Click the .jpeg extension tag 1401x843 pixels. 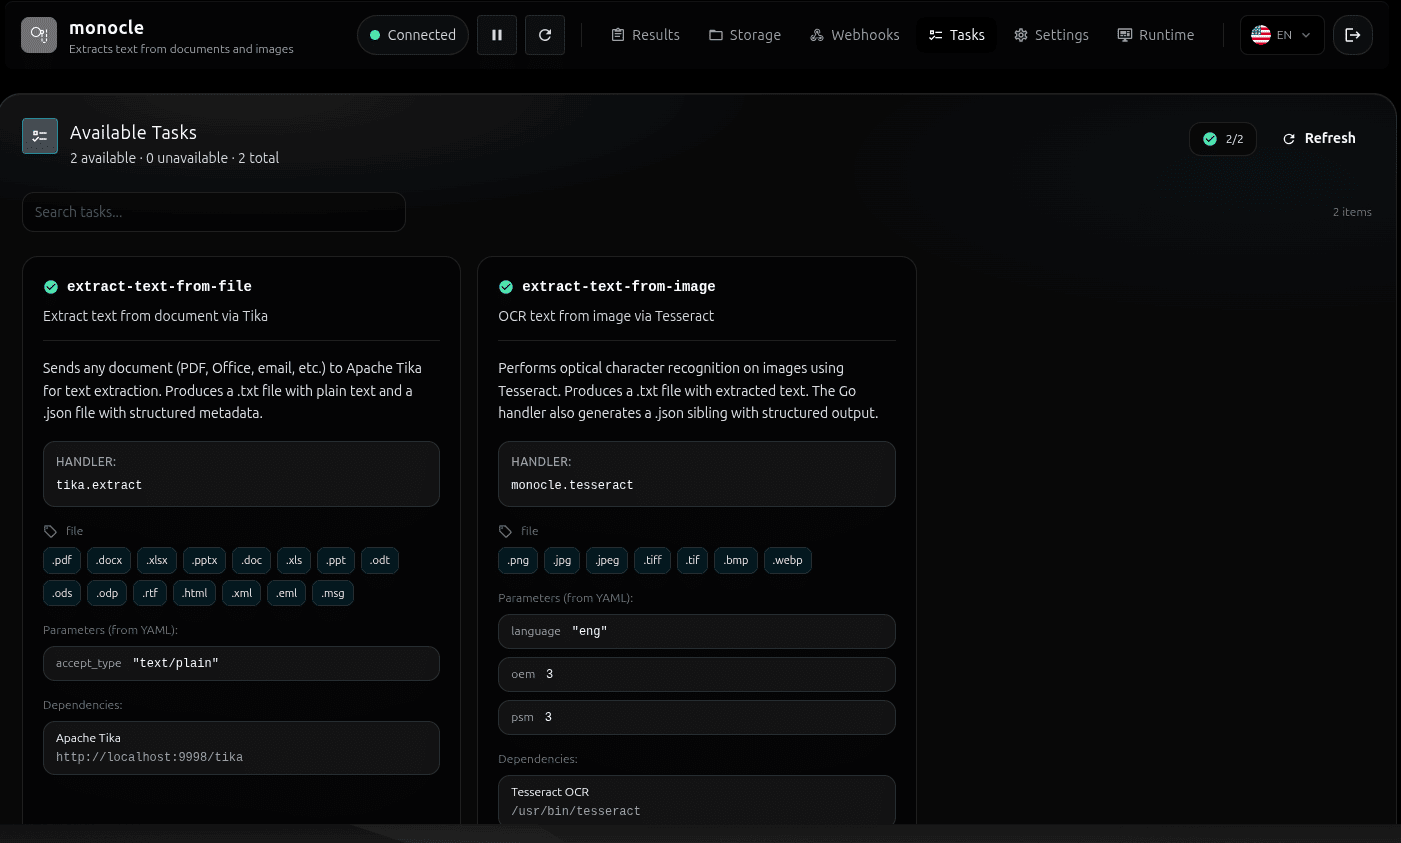[607, 561]
